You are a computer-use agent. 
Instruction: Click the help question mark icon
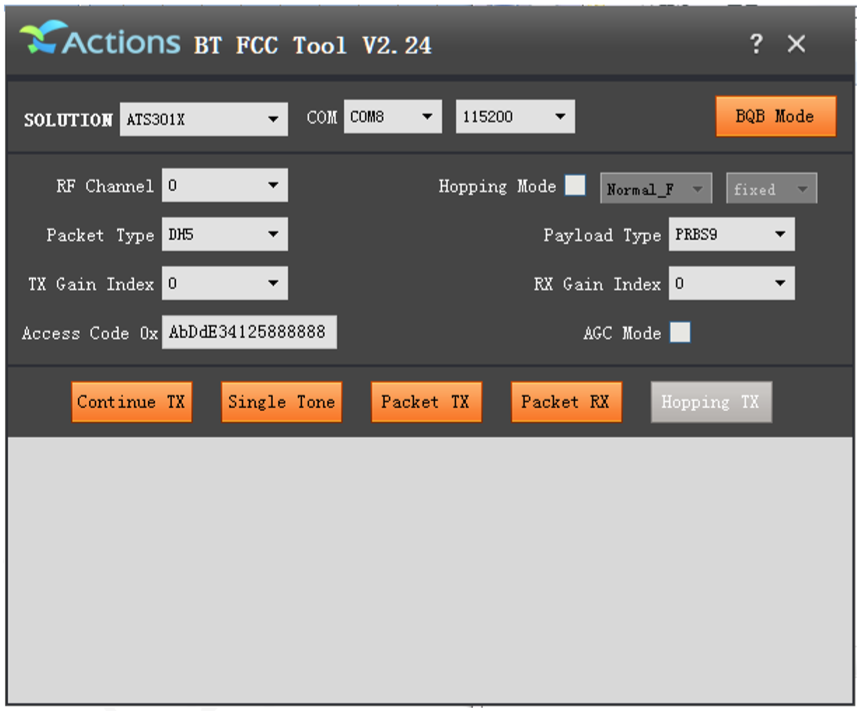(756, 43)
